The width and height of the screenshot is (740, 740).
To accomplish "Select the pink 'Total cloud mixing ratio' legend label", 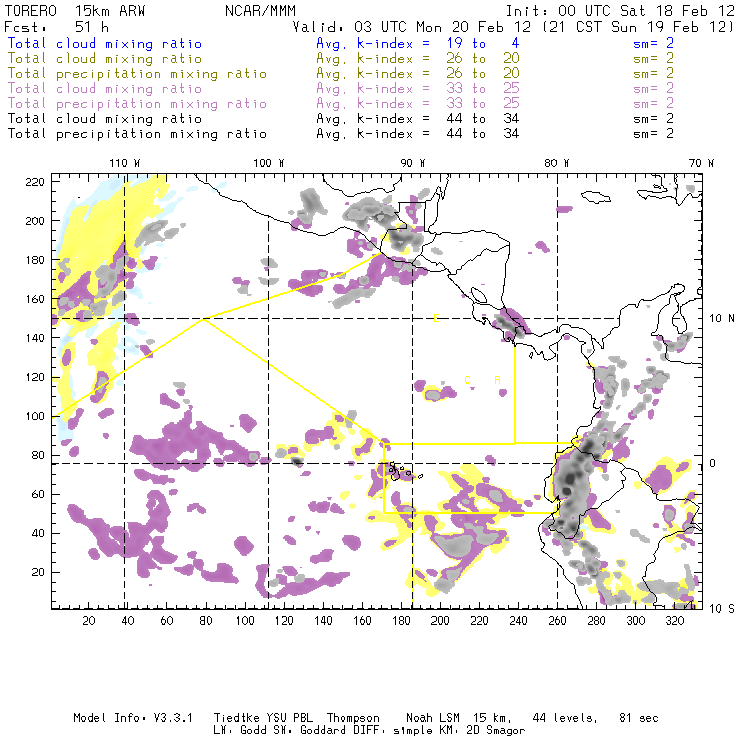I will point(105,89).
